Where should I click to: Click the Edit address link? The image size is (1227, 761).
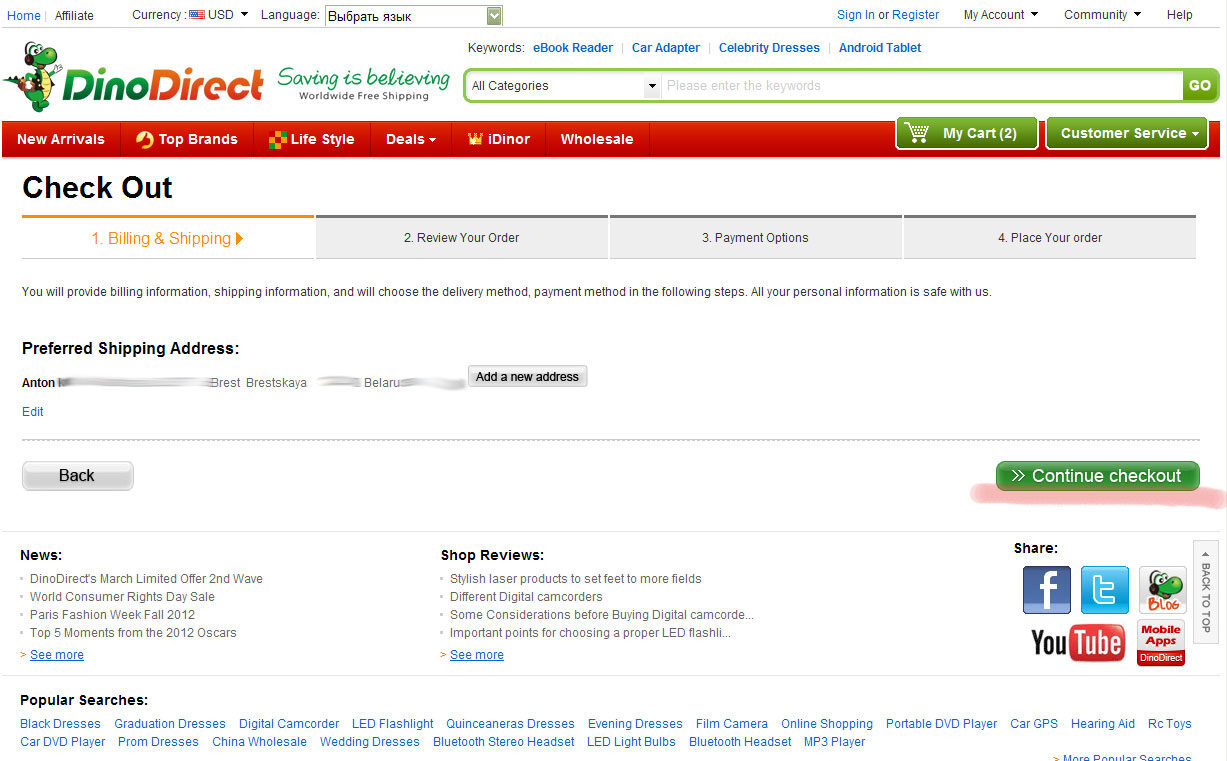point(33,412)
